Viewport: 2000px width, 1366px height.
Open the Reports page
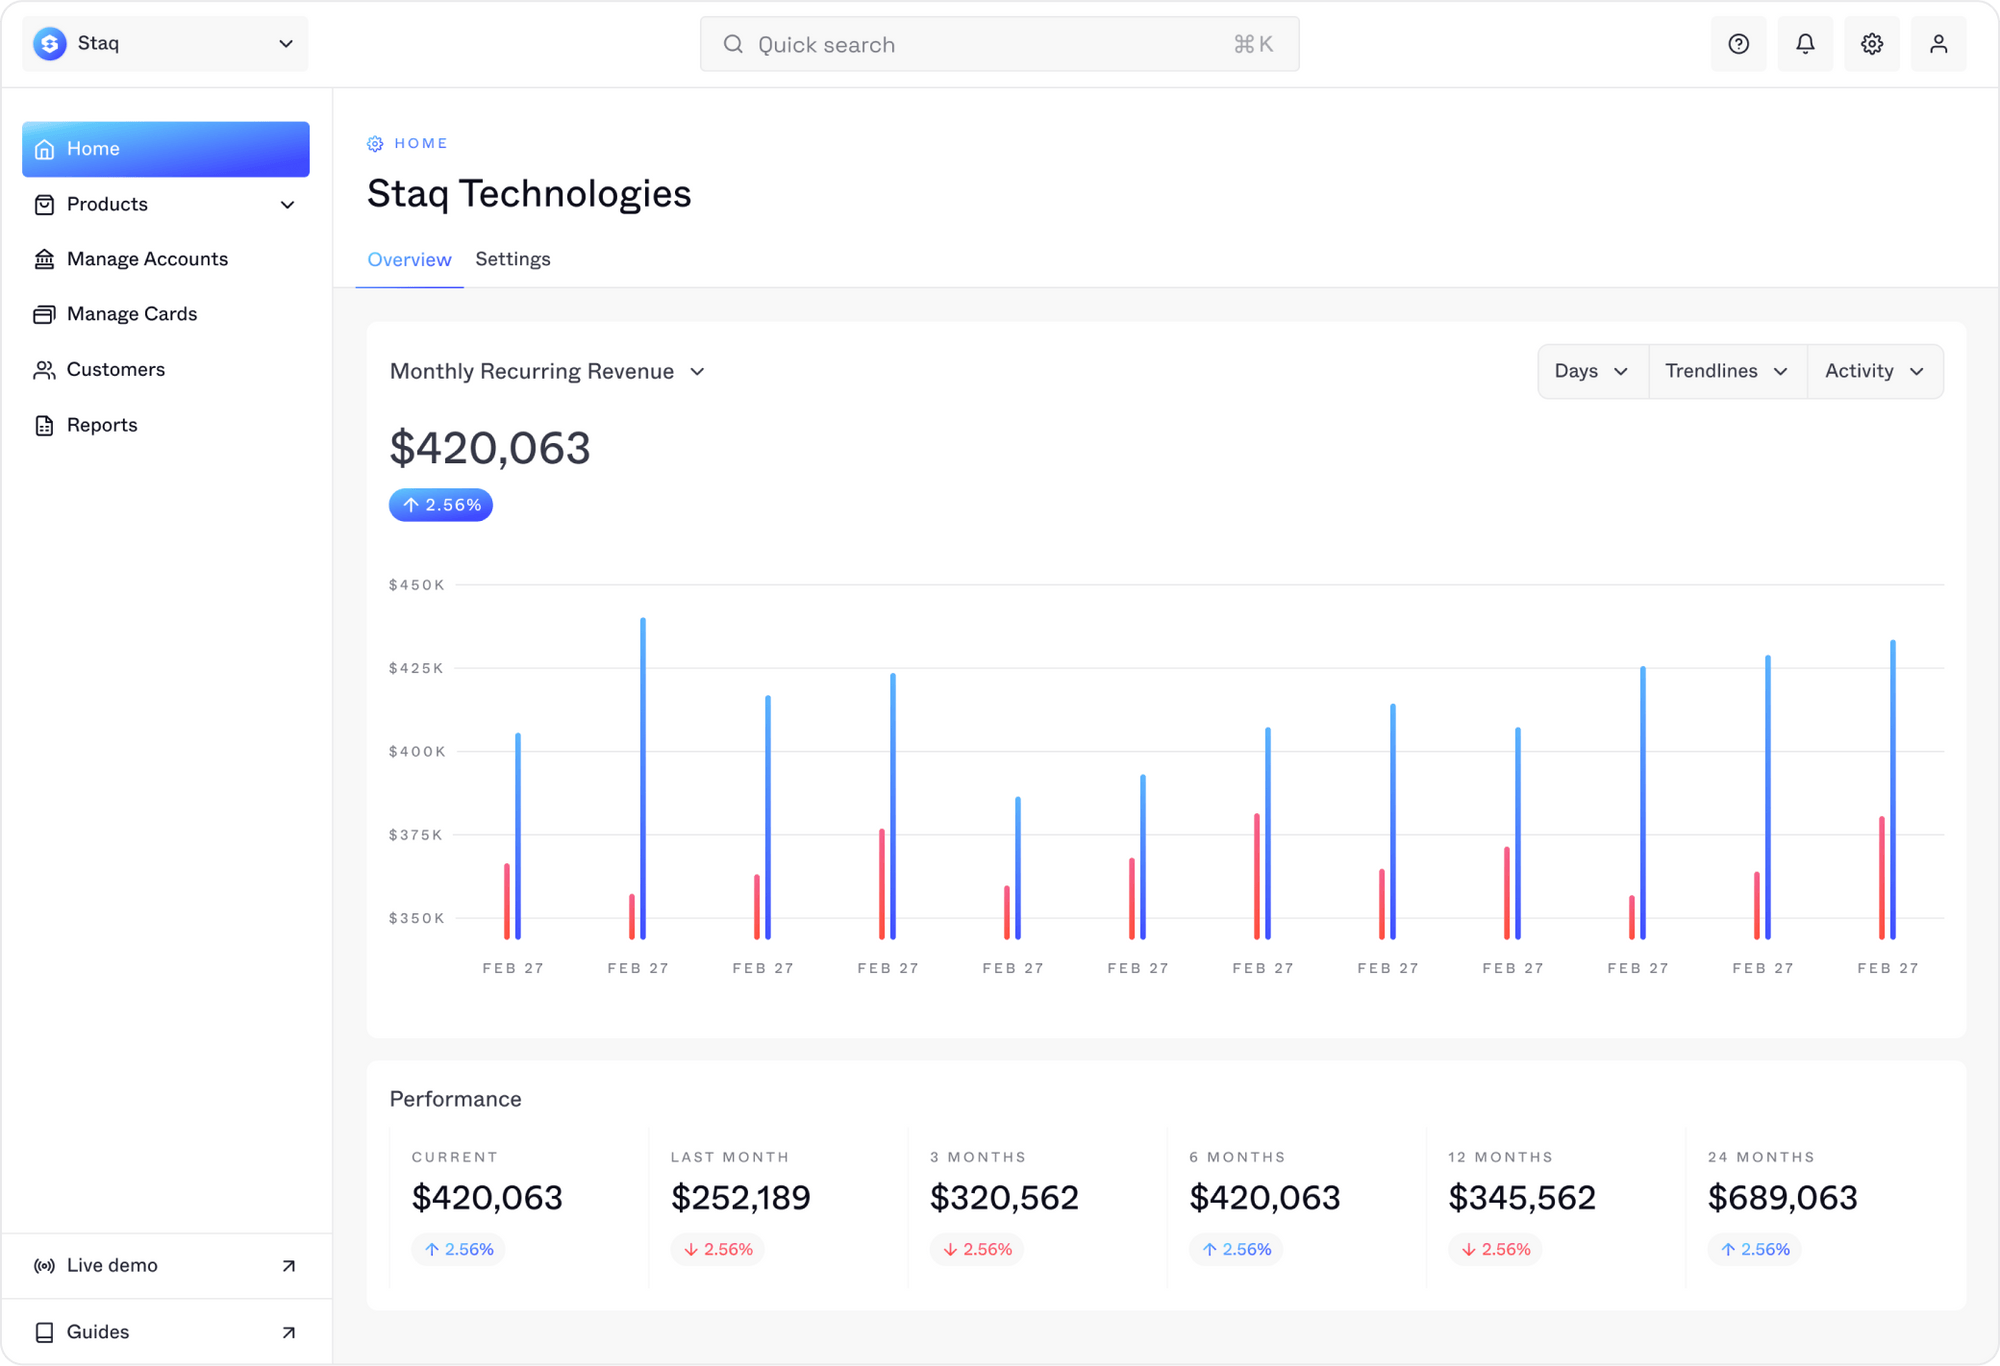pyautogui.click(x=165, y=425)
